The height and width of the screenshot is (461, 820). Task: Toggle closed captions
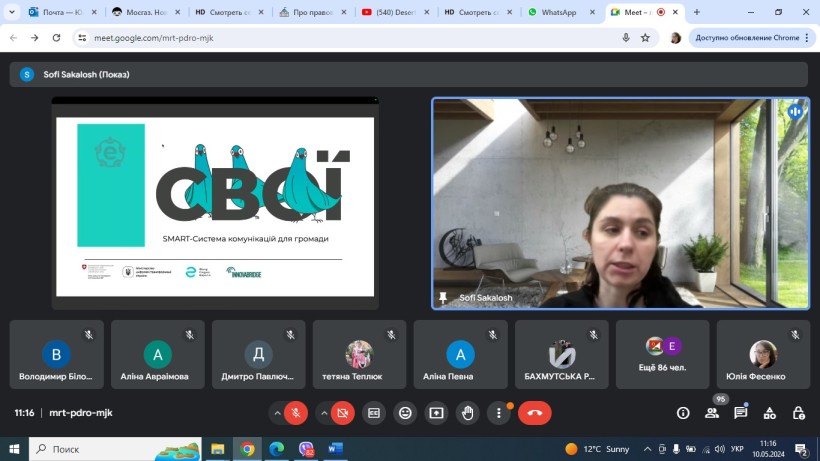tap(374, 413)
